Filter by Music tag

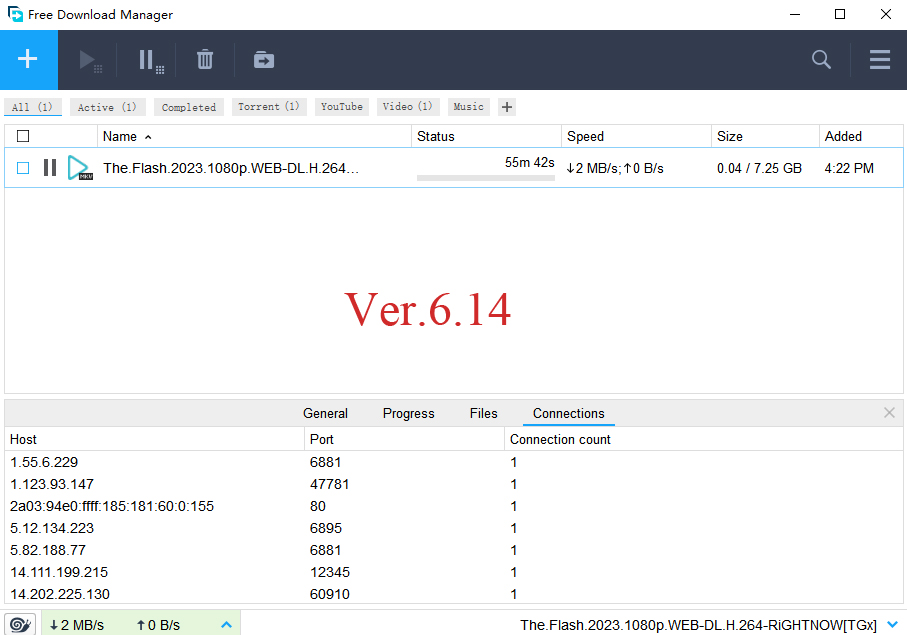tap(469, 107)
